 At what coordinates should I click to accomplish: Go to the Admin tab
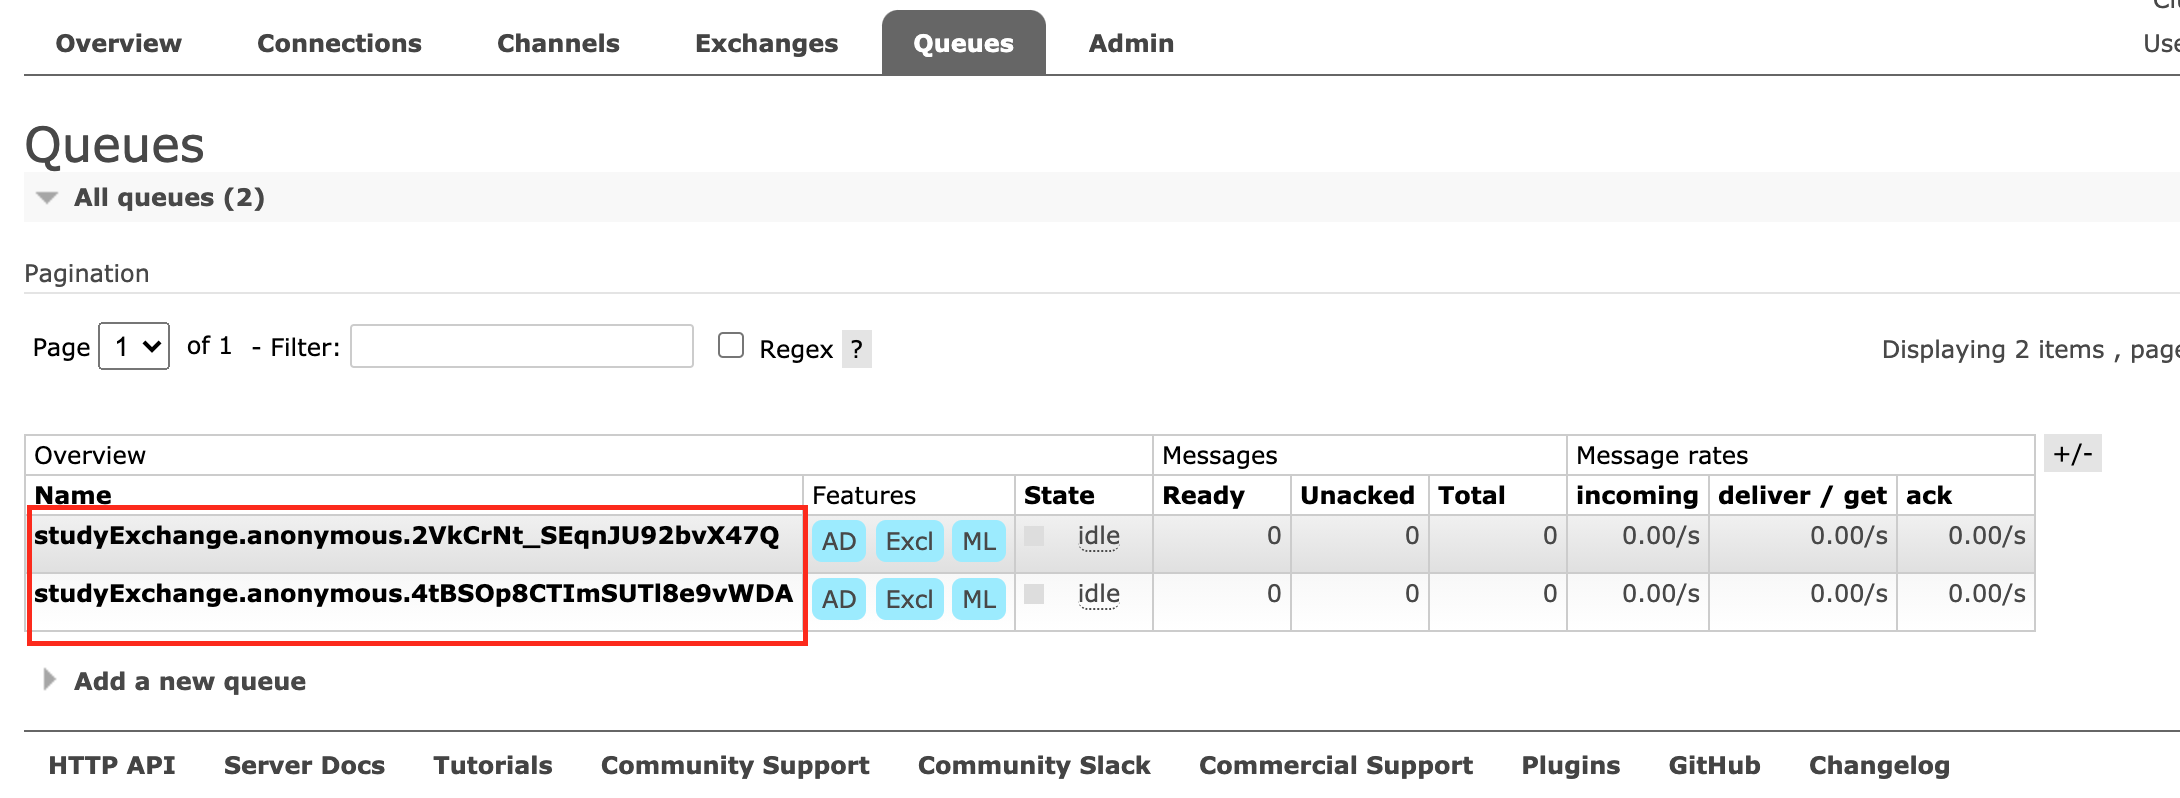click(x=1131, y=43)
